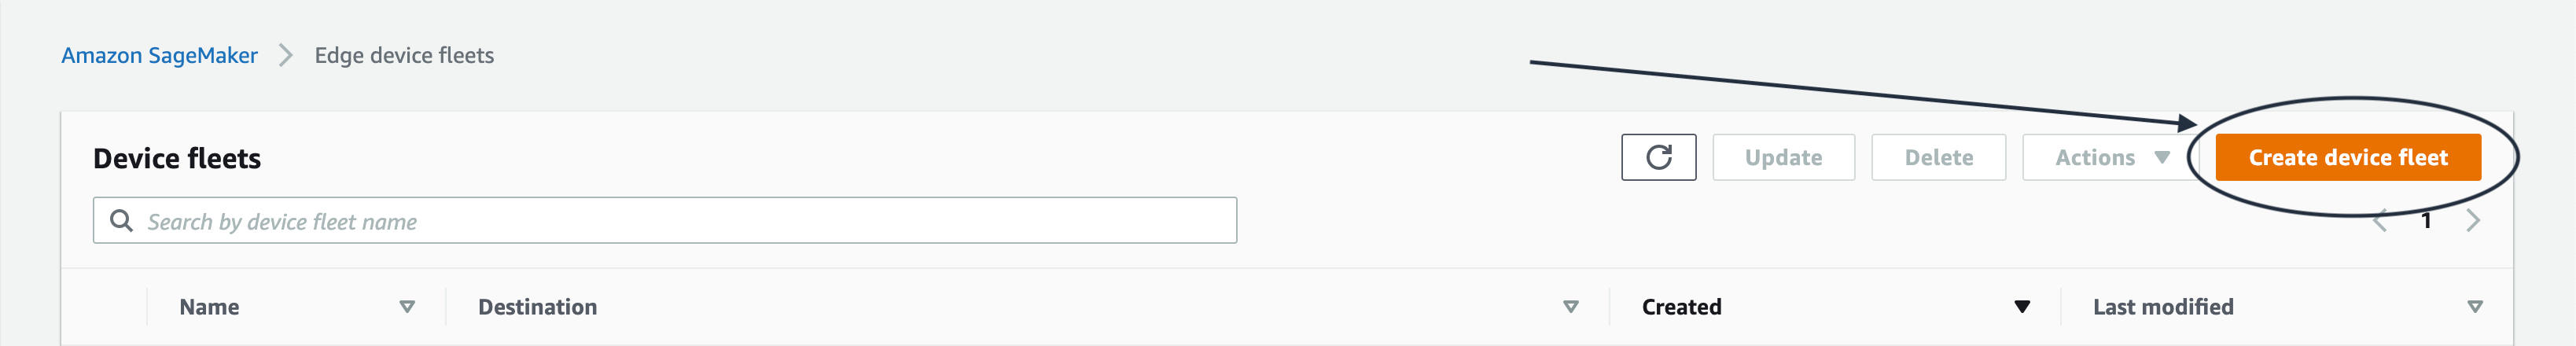Sort by the Created column header

tap(1681, 307)
